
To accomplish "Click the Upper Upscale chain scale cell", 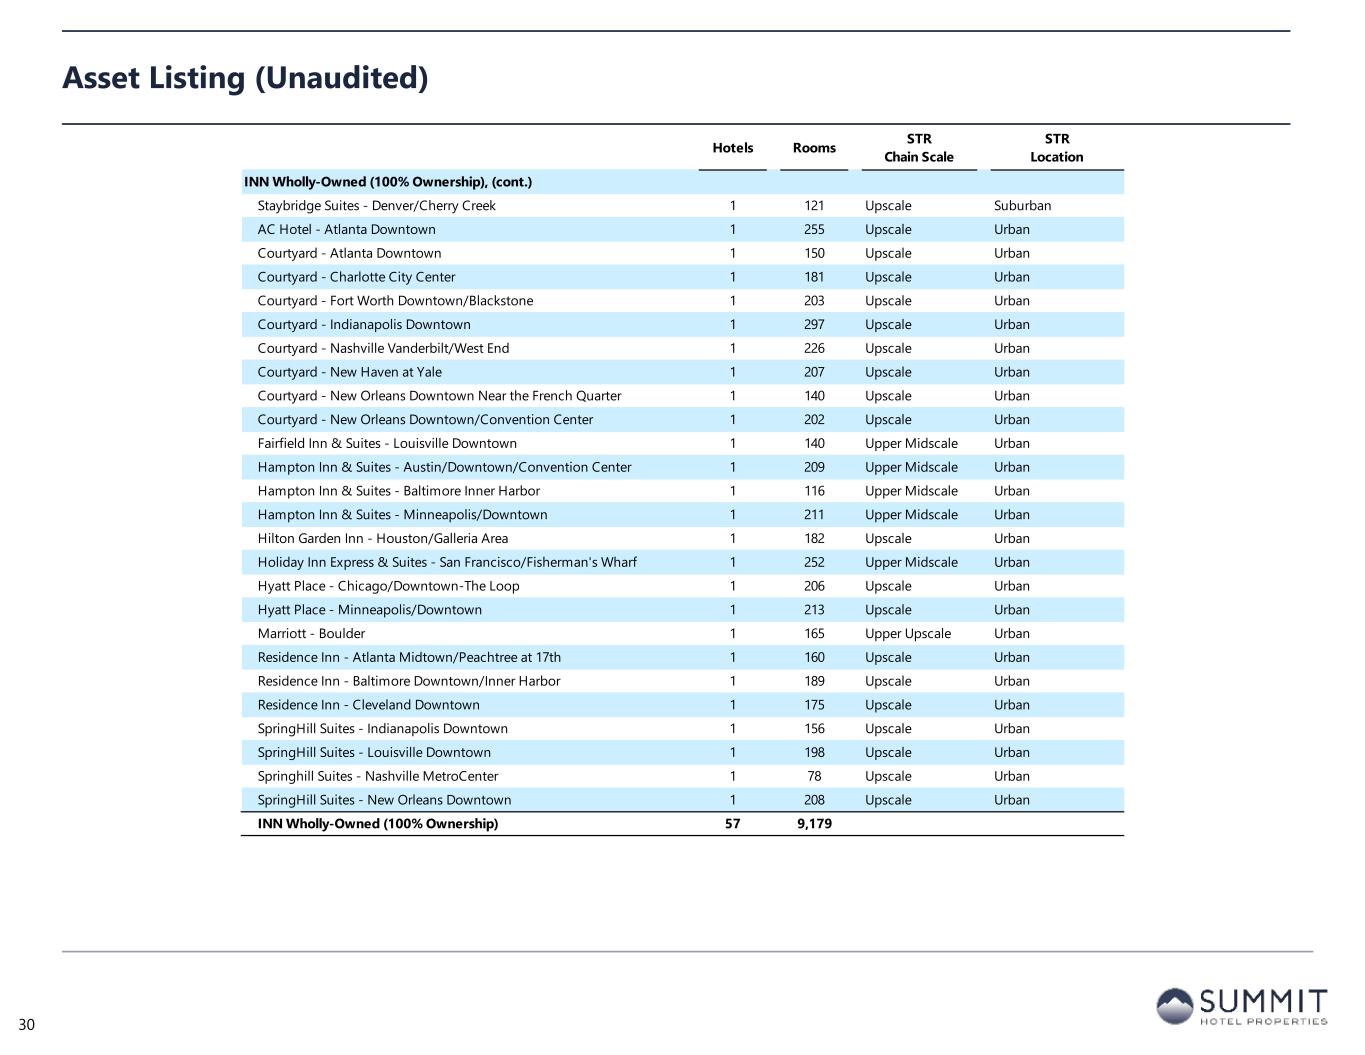I will (908, 634).
